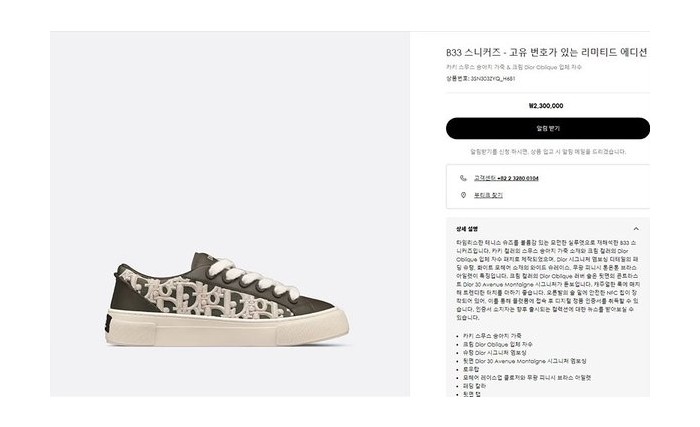The image size is (700, 427).
Task: Click the Dior 30 Avenue Montaigne bullet item
Action: [x=524, y=361]
